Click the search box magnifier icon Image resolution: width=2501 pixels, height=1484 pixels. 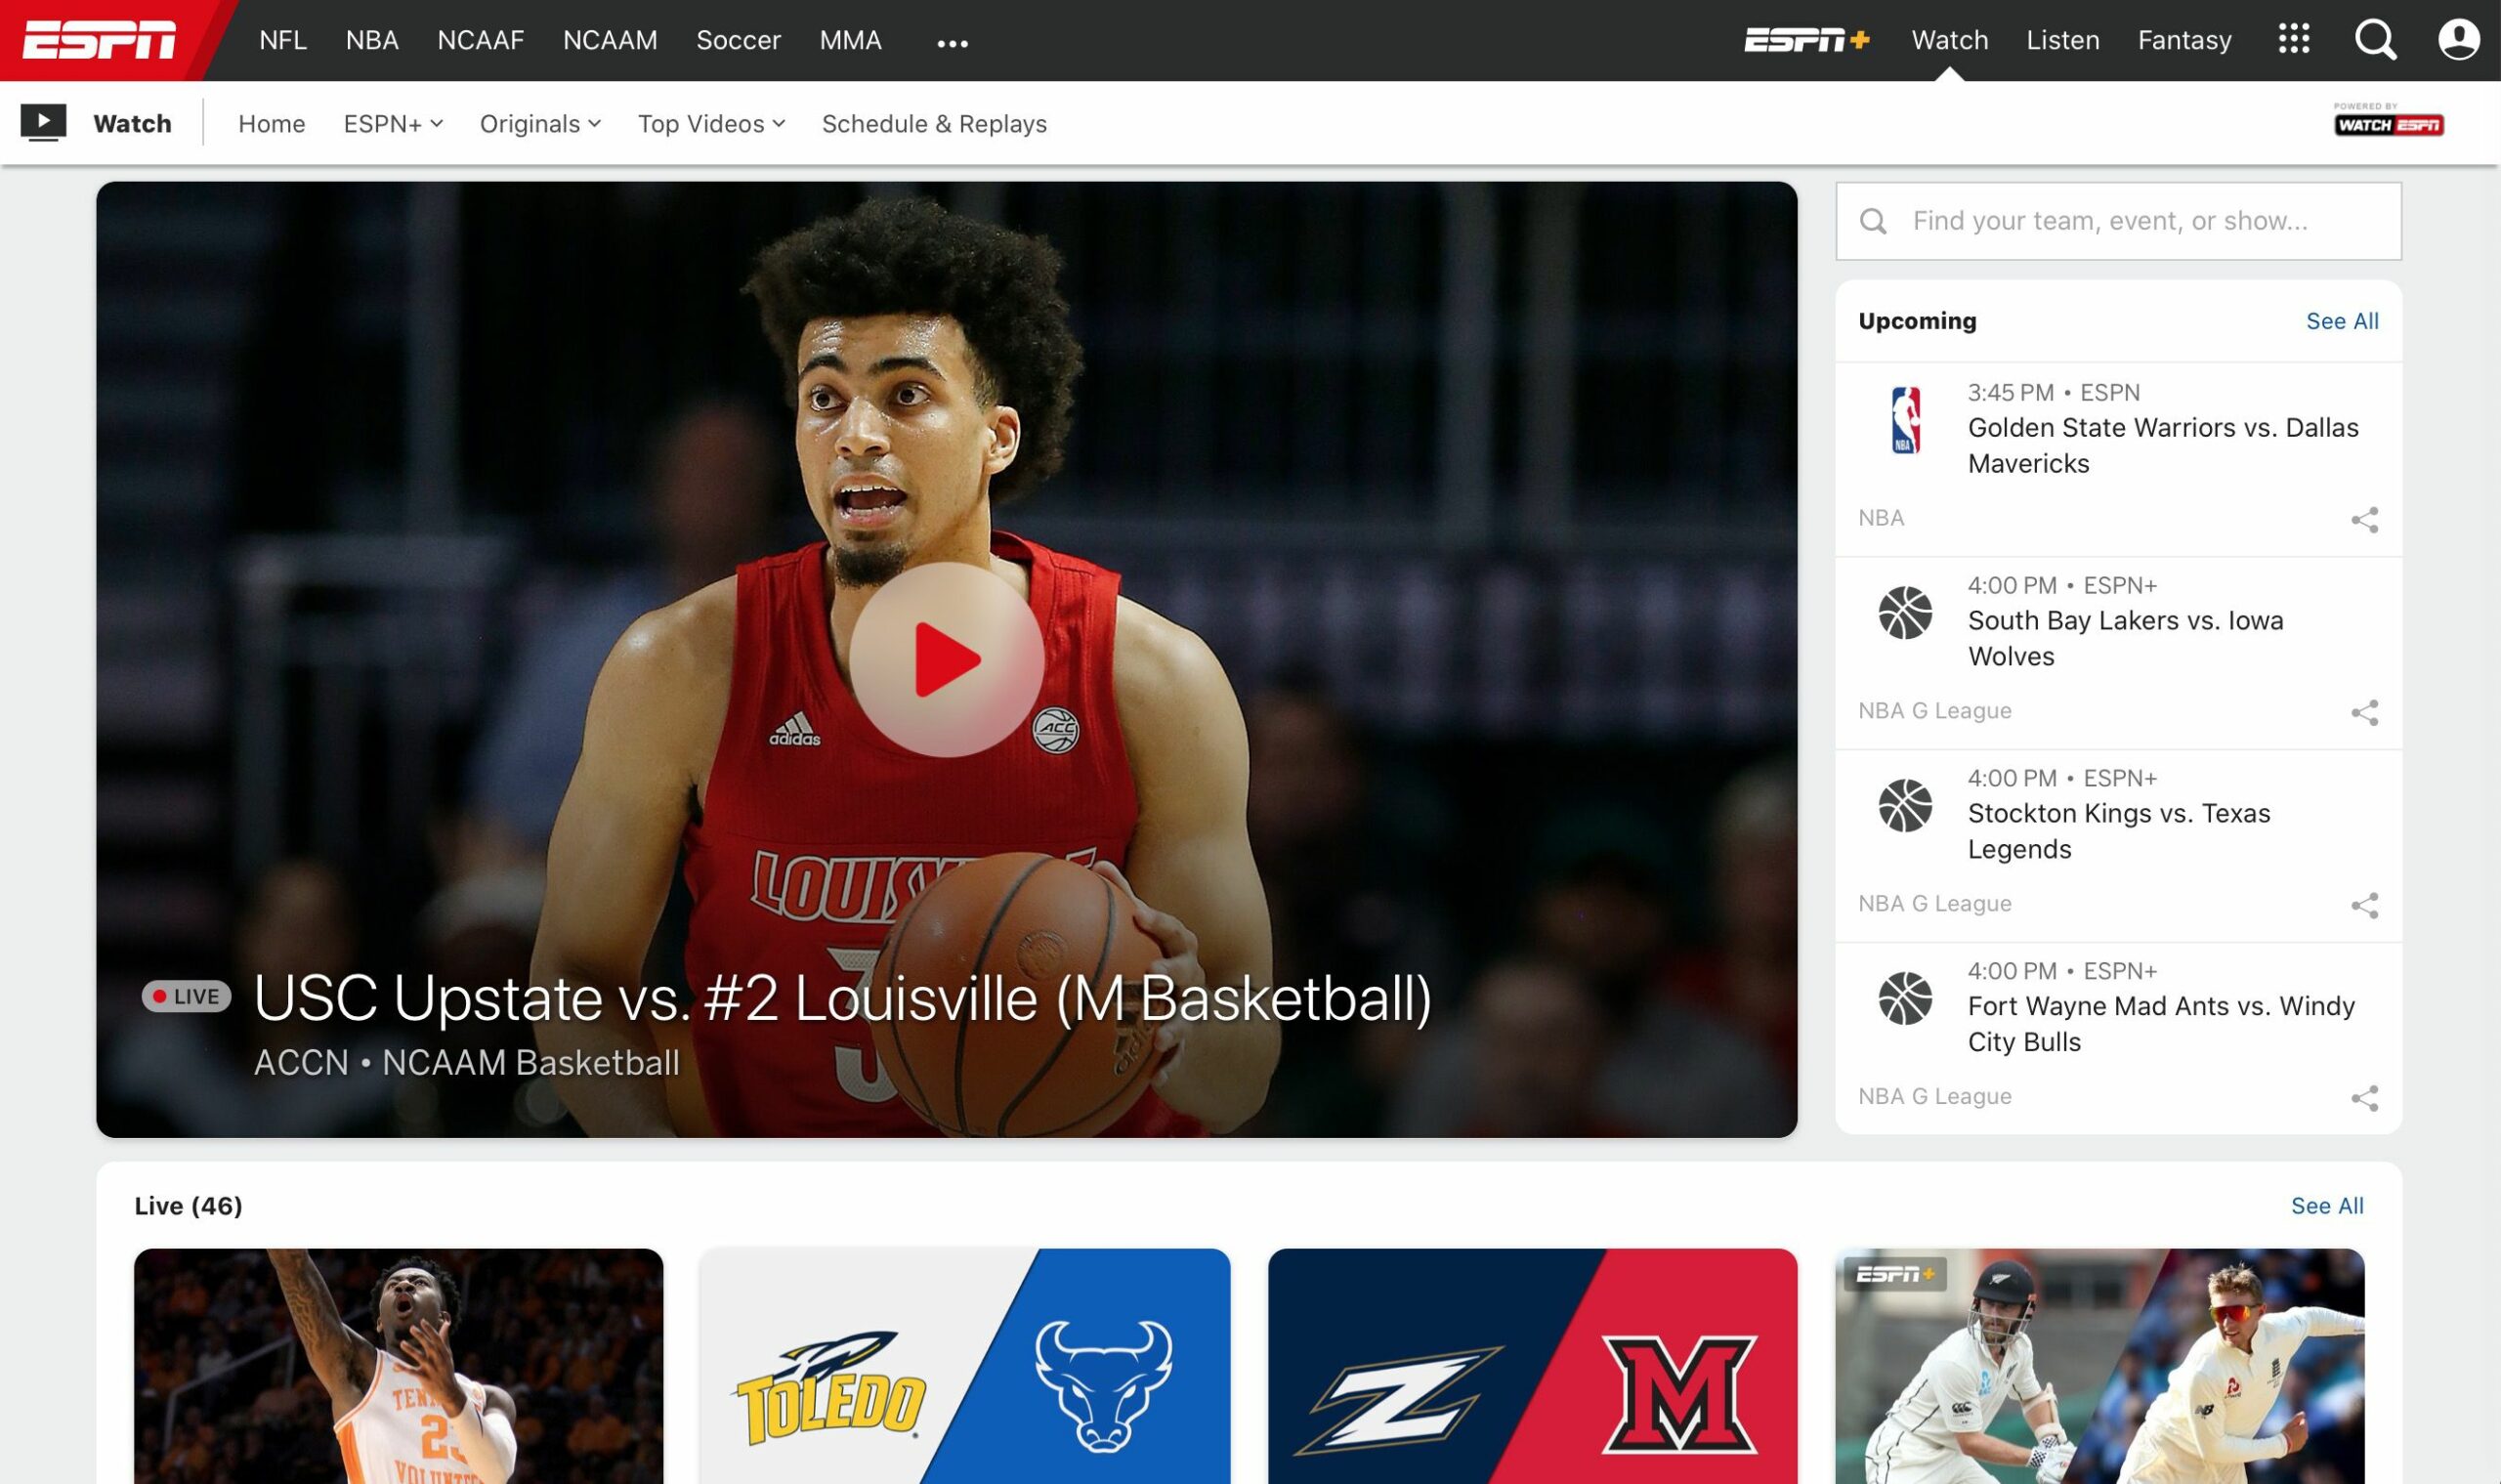click(x=1873, y=221)
